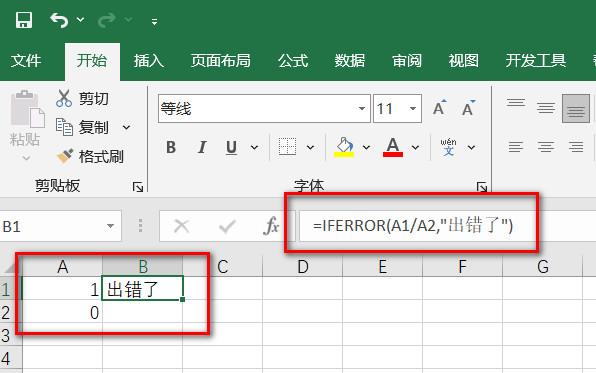Select column F header
Screen dimensions: 596x373
(462, 267)
